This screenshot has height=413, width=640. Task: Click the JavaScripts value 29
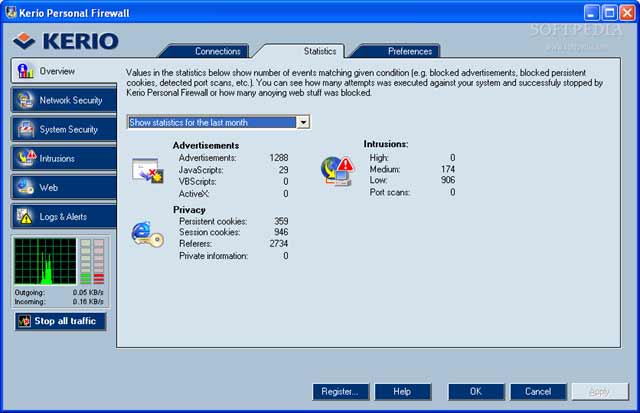click(x=284, y=170)
